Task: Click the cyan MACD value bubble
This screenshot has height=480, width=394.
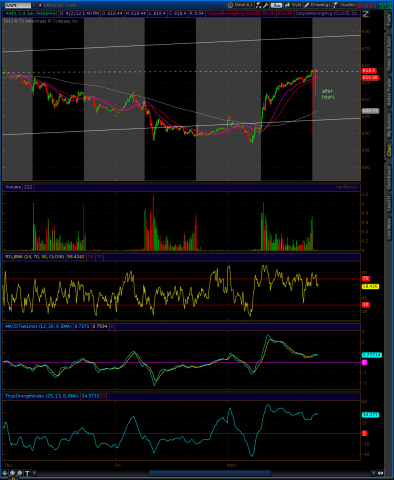Action: [372, 355]
